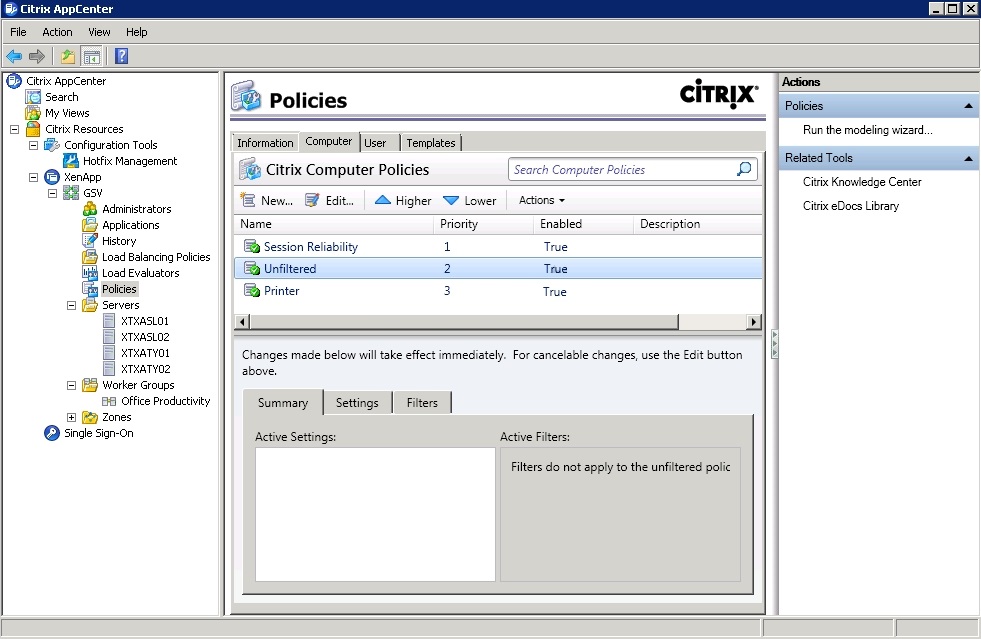
Task: Open the File menu
Action: point(18,32)
